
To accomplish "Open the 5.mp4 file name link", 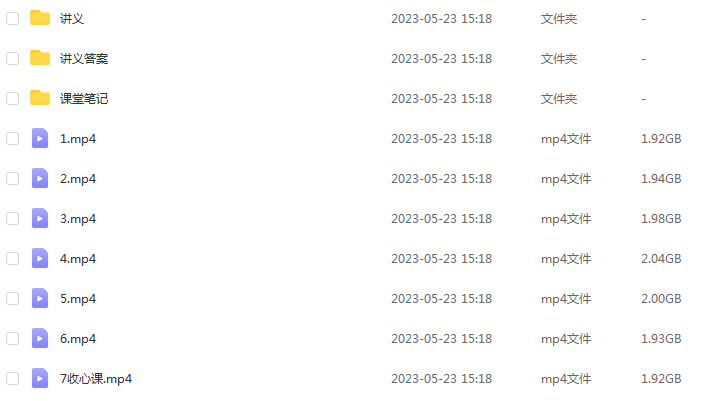I will point(78,299).
